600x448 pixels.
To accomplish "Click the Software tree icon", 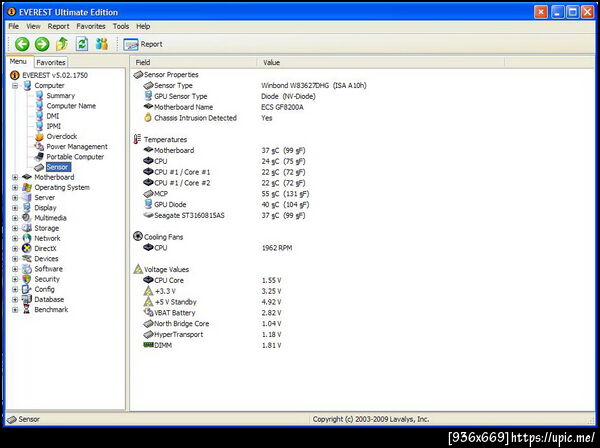I will pos(27,269).
